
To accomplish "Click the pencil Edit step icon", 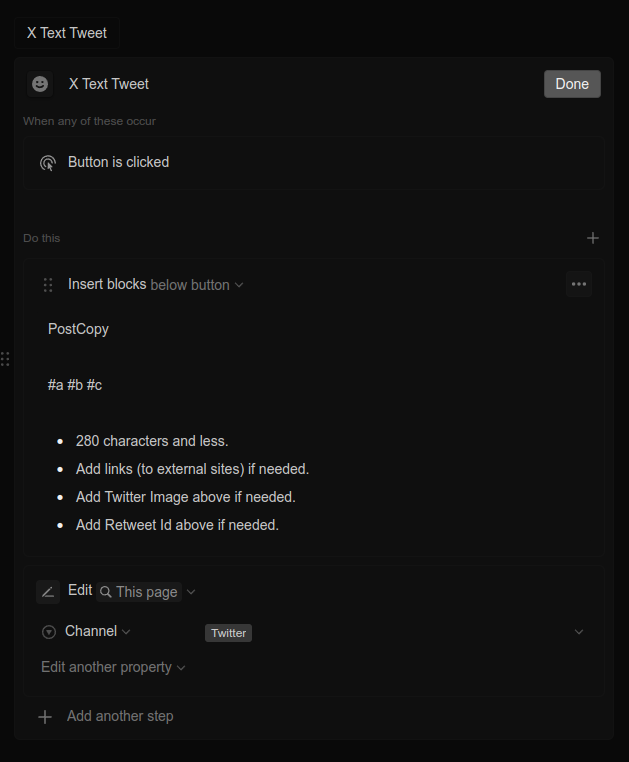I will (x=48, y=592).
